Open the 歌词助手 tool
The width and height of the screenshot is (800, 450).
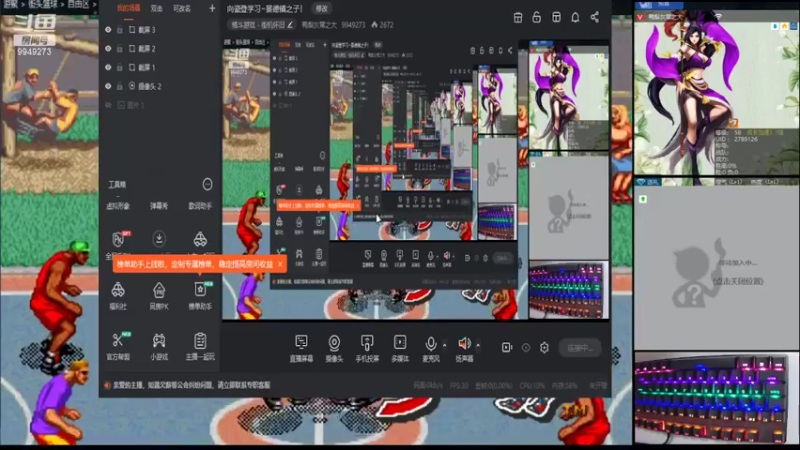tap(199, 206)
